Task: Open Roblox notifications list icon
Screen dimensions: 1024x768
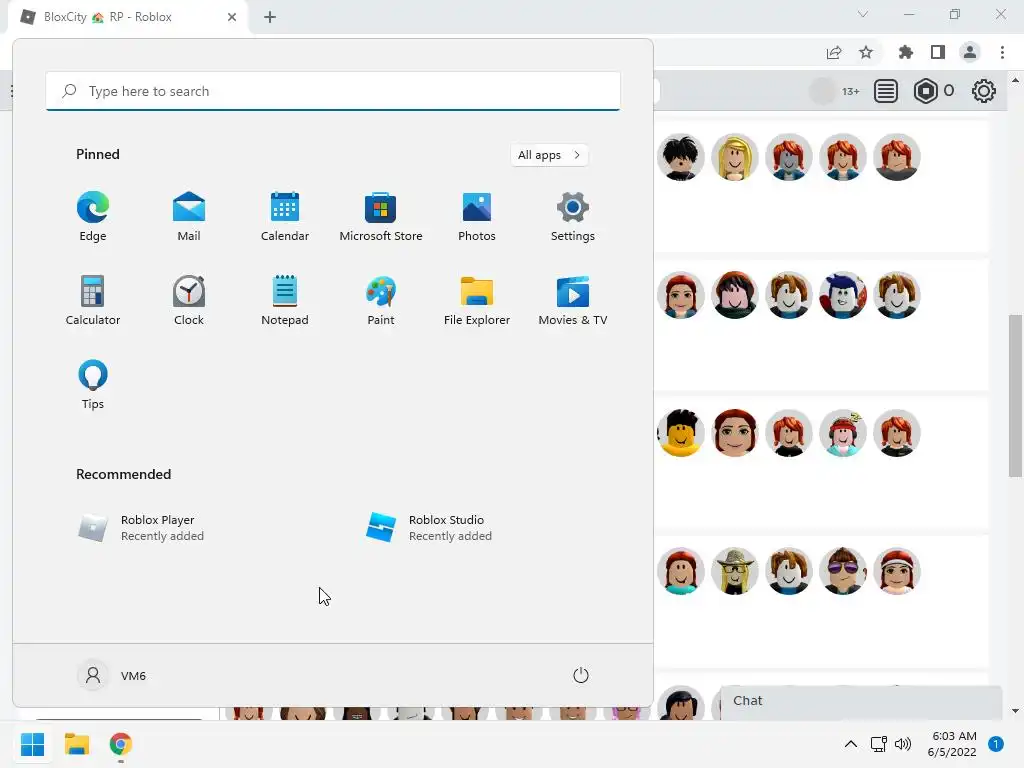Action: (x=886, y=91)
